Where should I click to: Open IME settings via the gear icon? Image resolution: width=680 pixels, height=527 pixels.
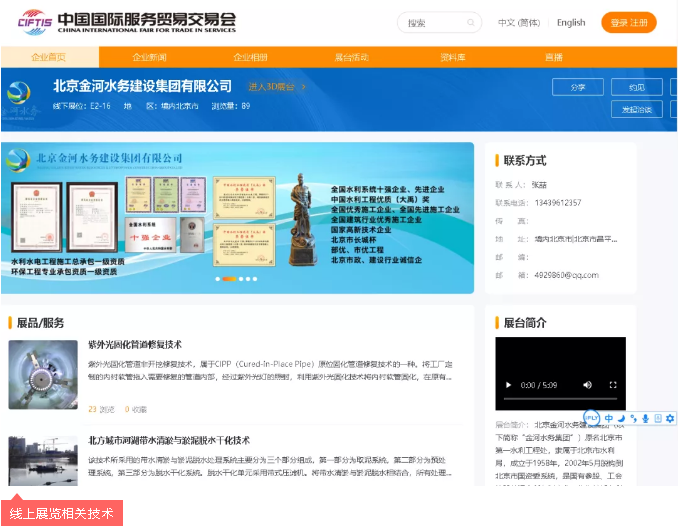coord(670,418)
